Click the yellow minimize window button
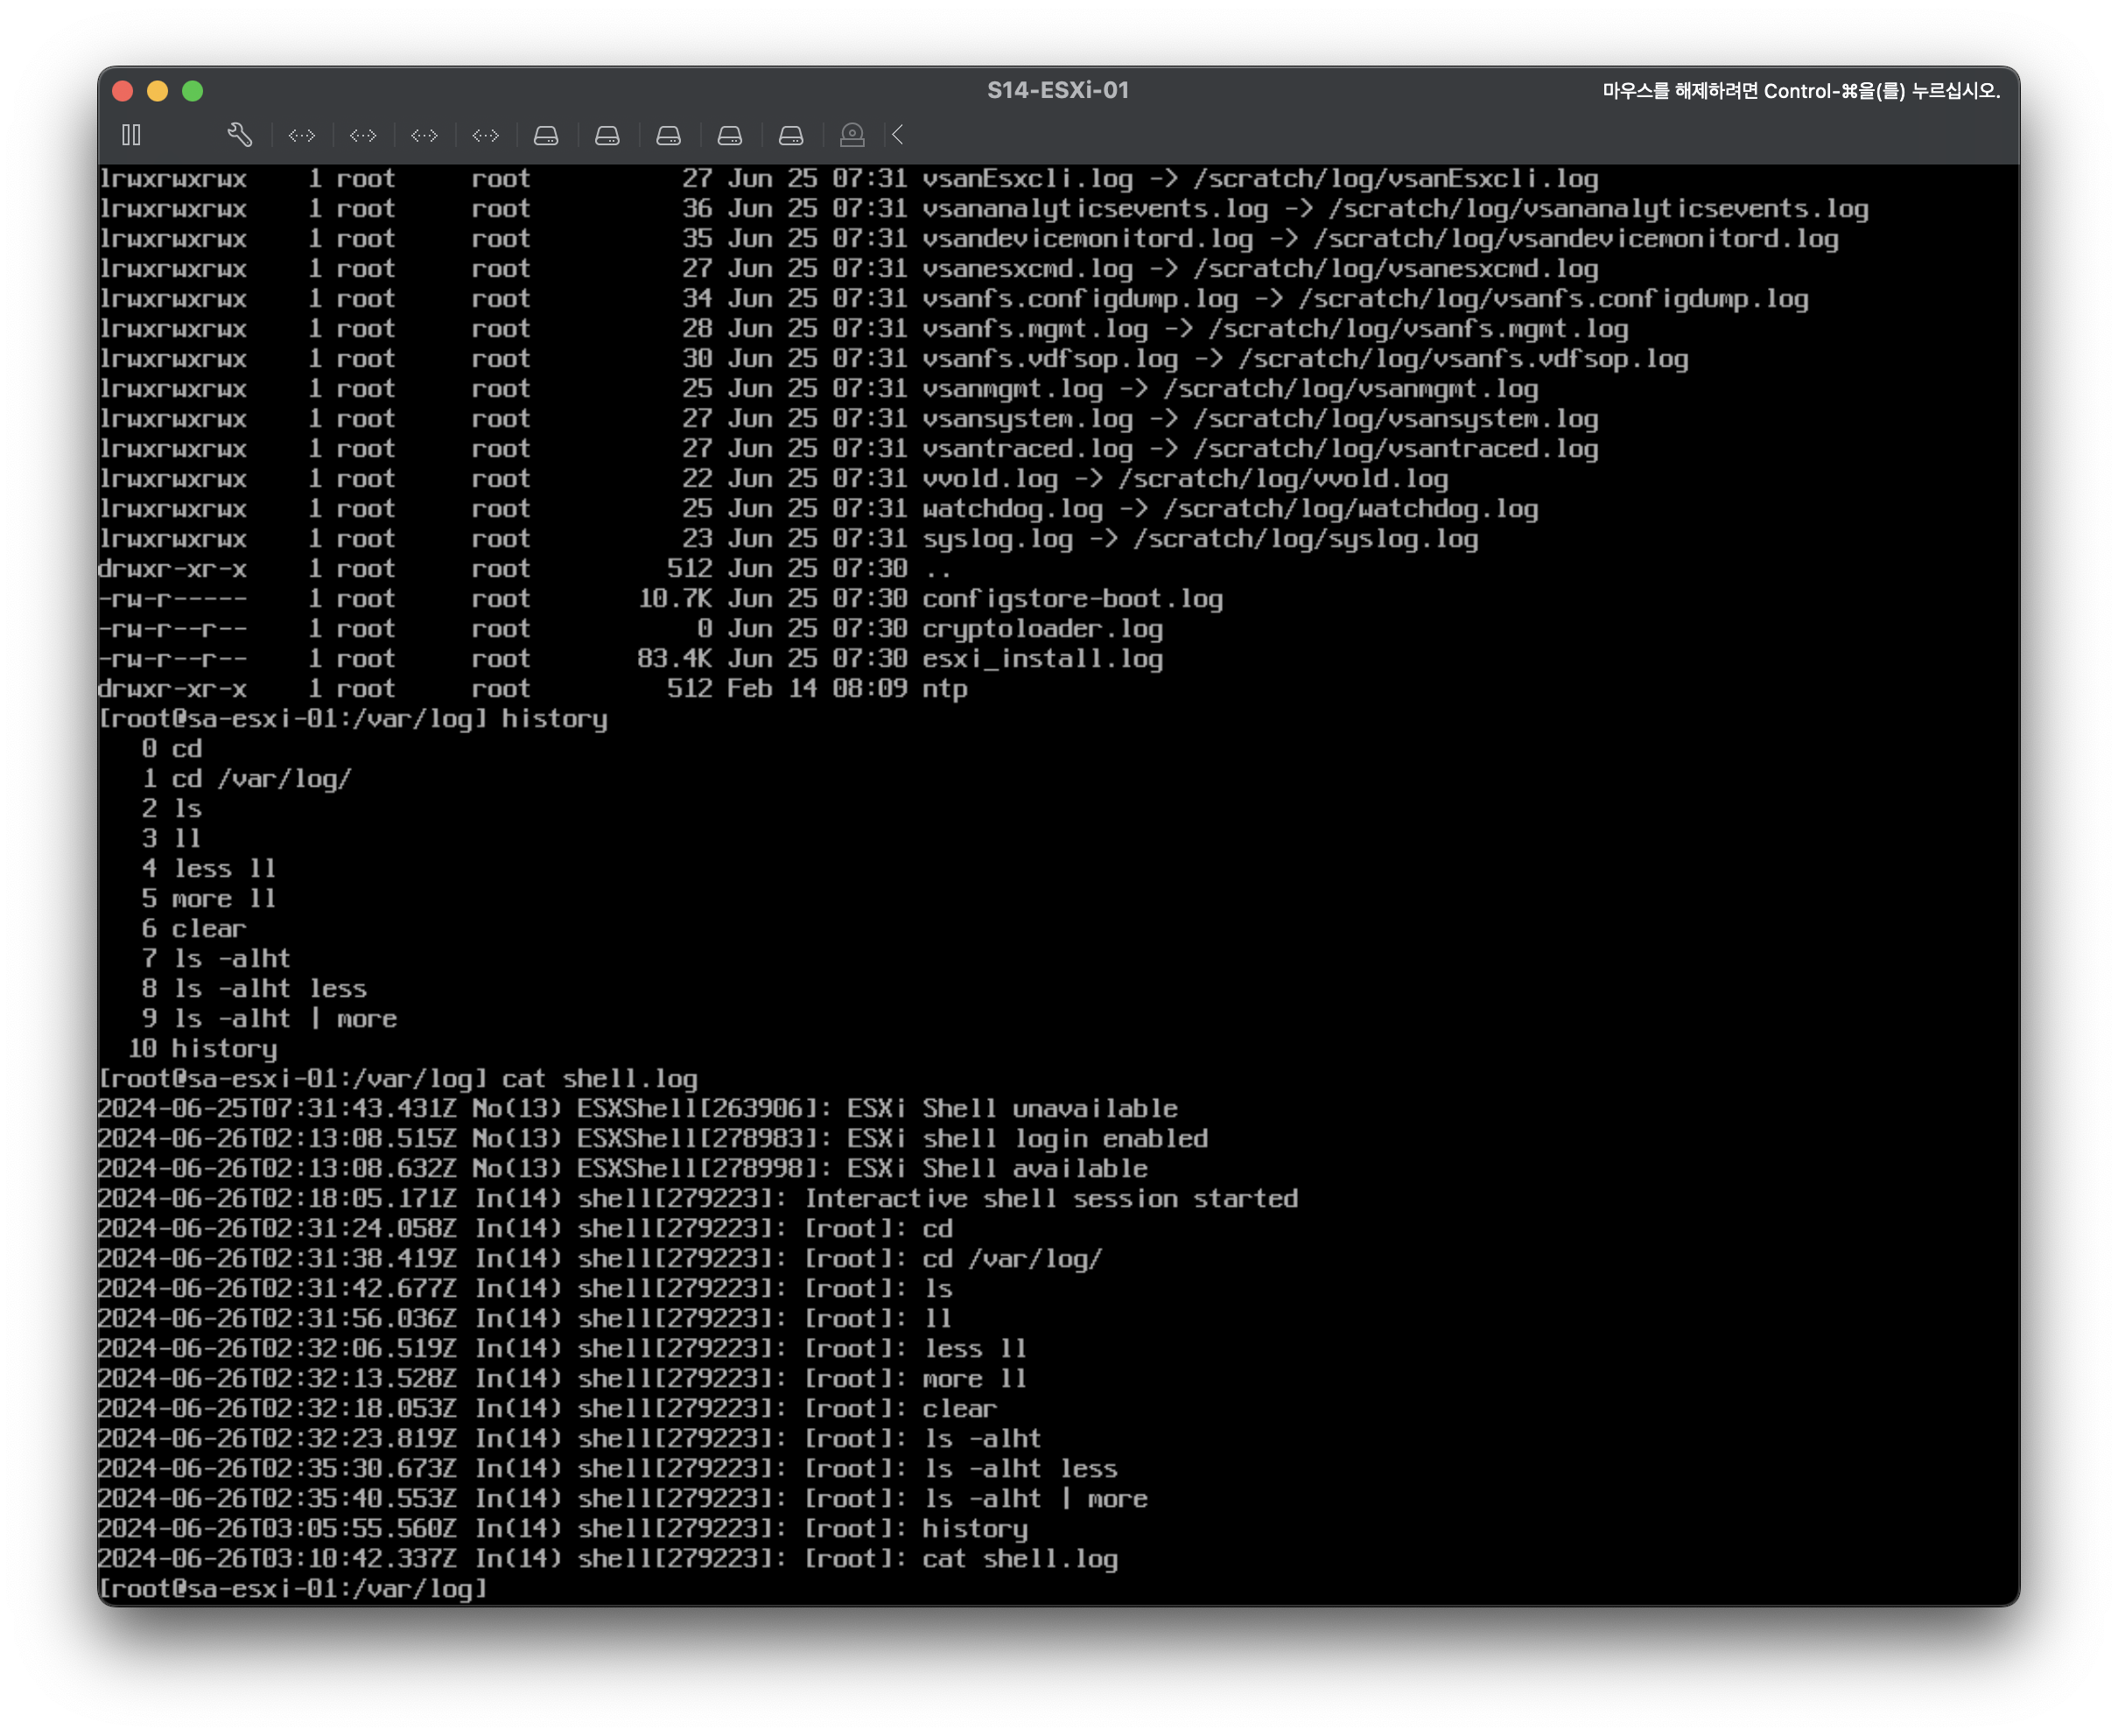The height and width of the screenshot is (1736, 2118). coord(157,91)
